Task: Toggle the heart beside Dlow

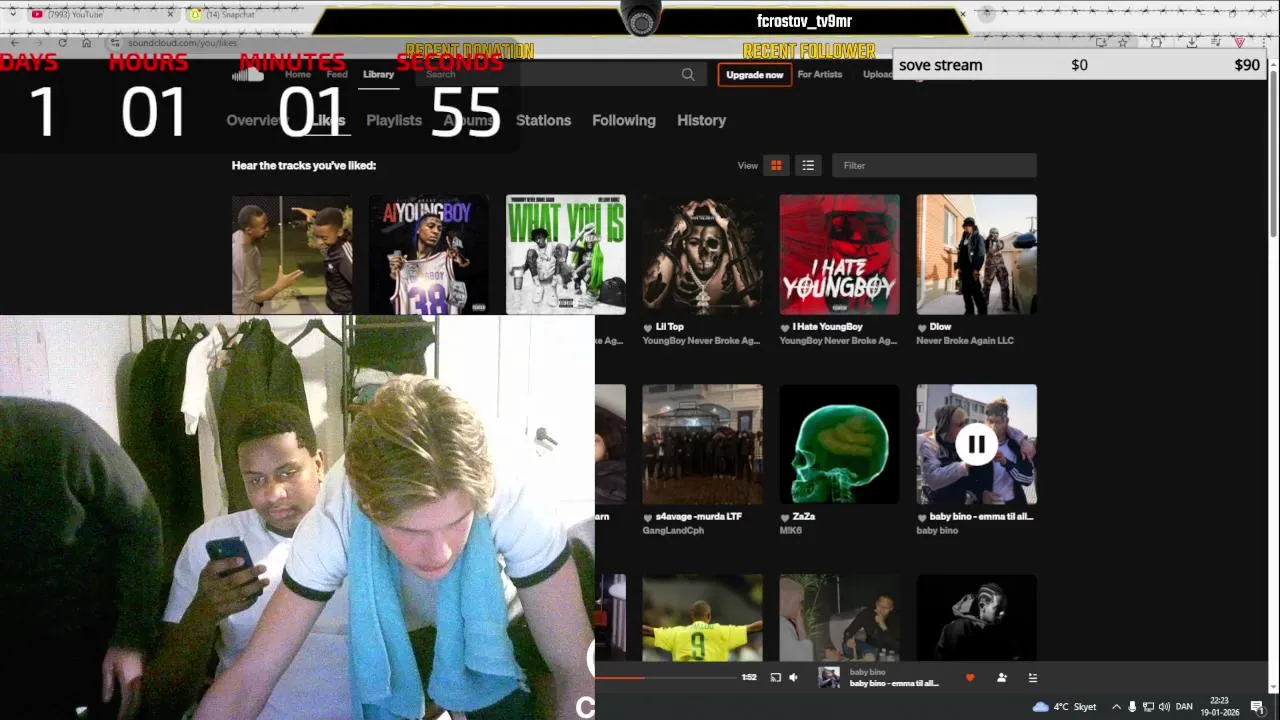Action: coord(922,327)
